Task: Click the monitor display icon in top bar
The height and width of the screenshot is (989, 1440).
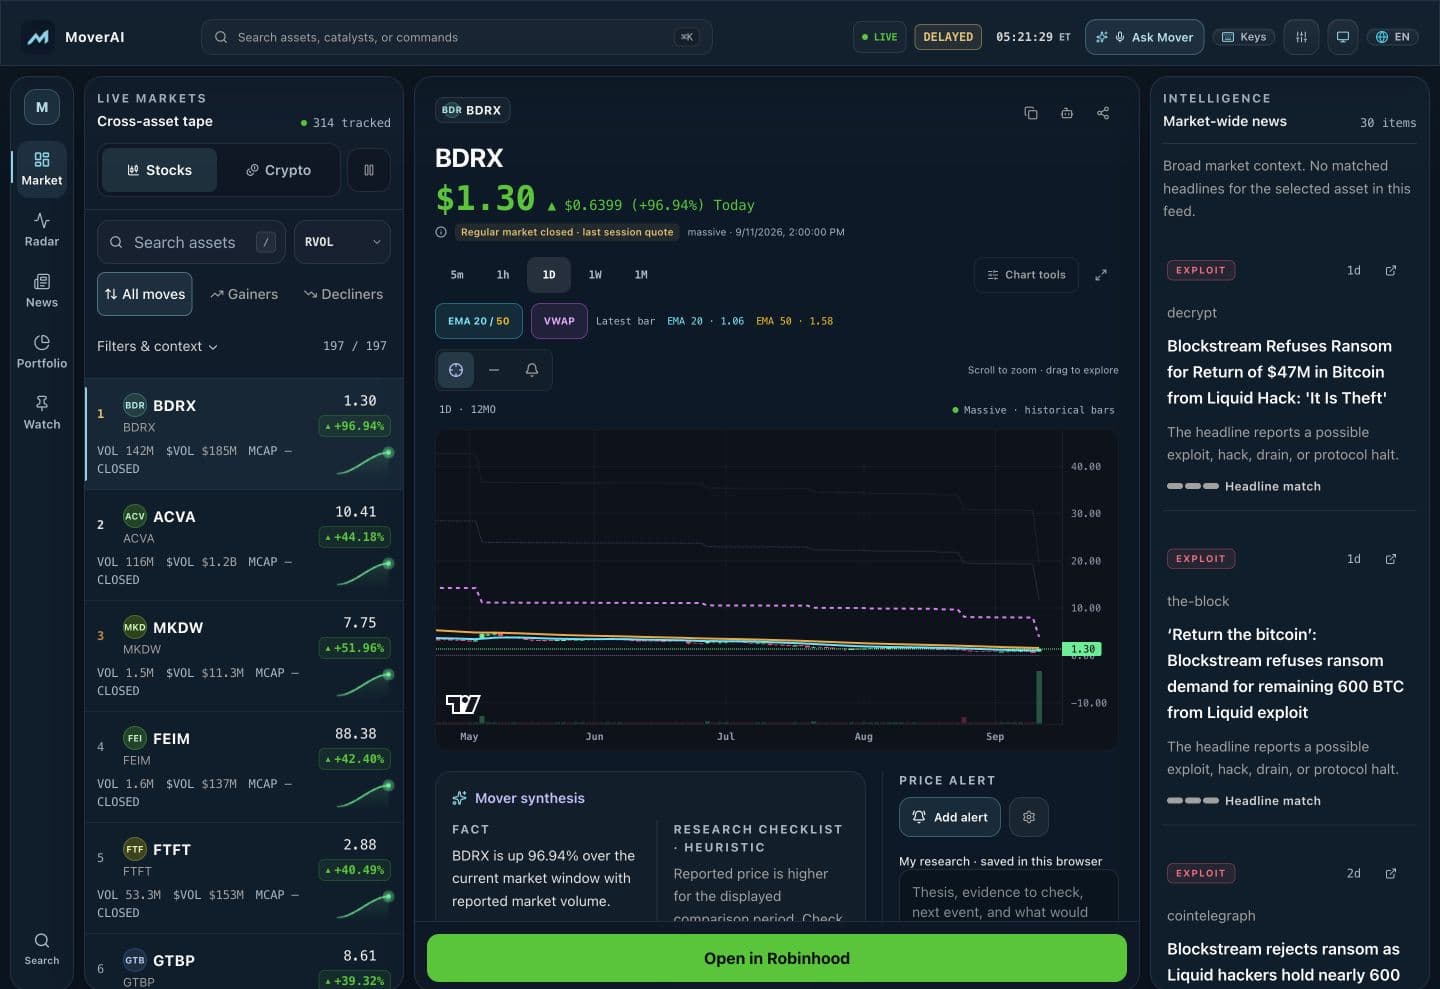Action: [1343, 37]
